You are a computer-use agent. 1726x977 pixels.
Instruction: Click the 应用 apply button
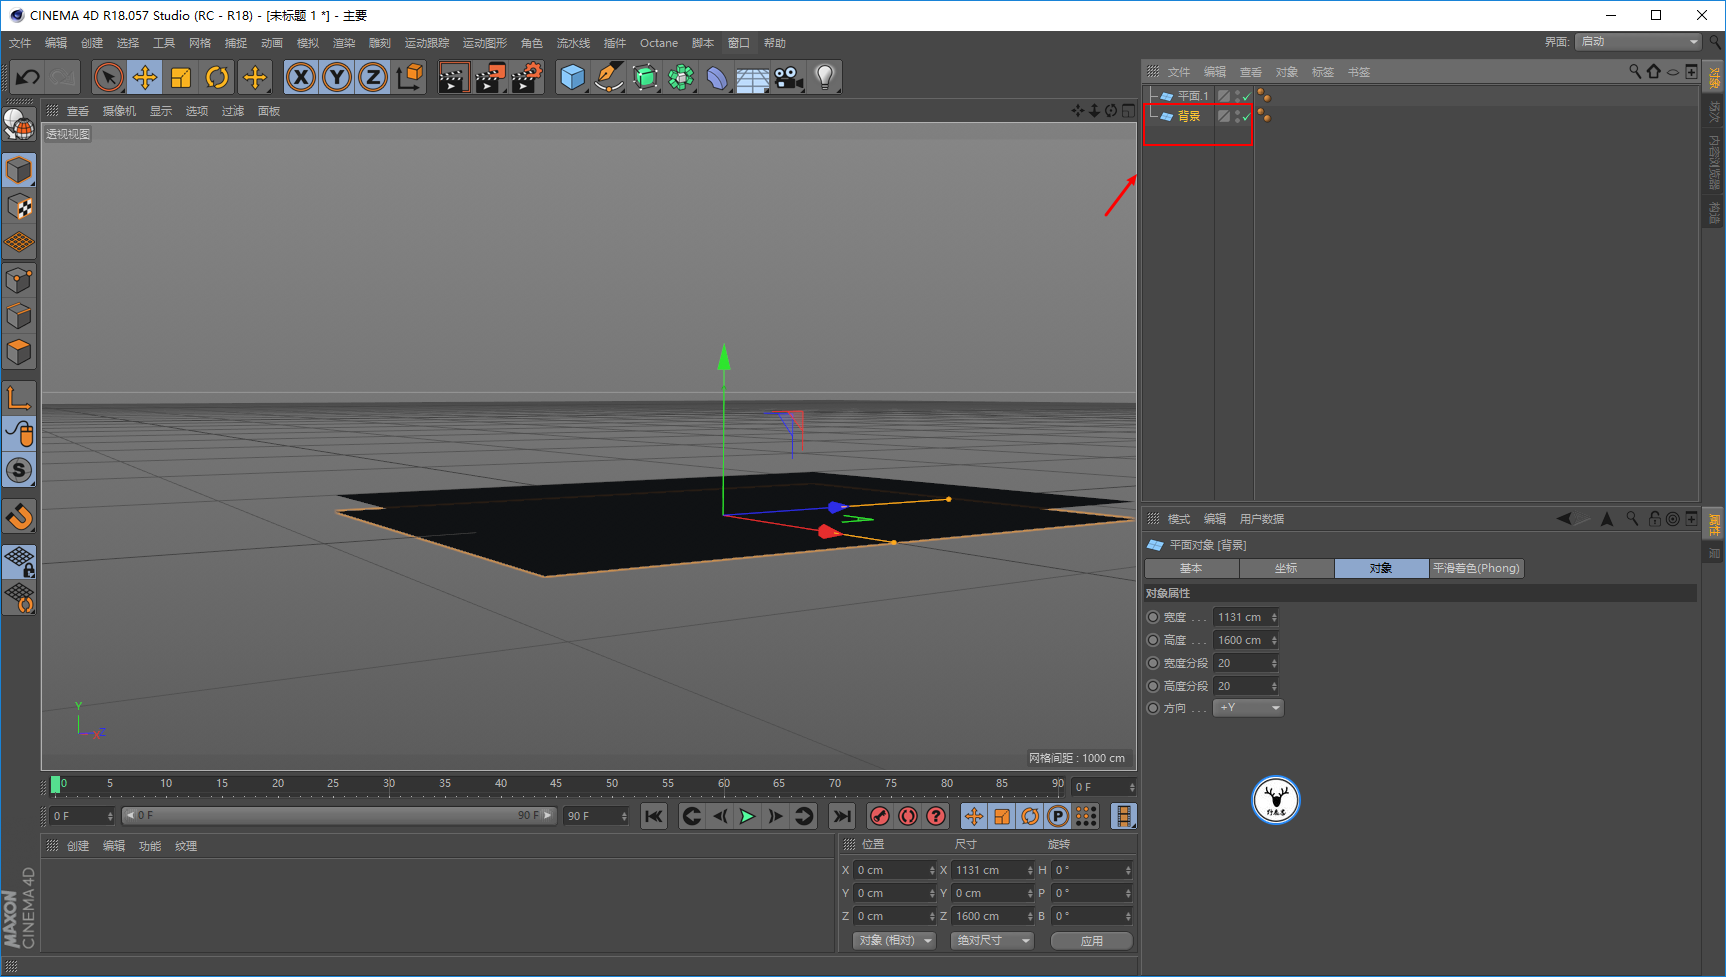coord(1092,940)
